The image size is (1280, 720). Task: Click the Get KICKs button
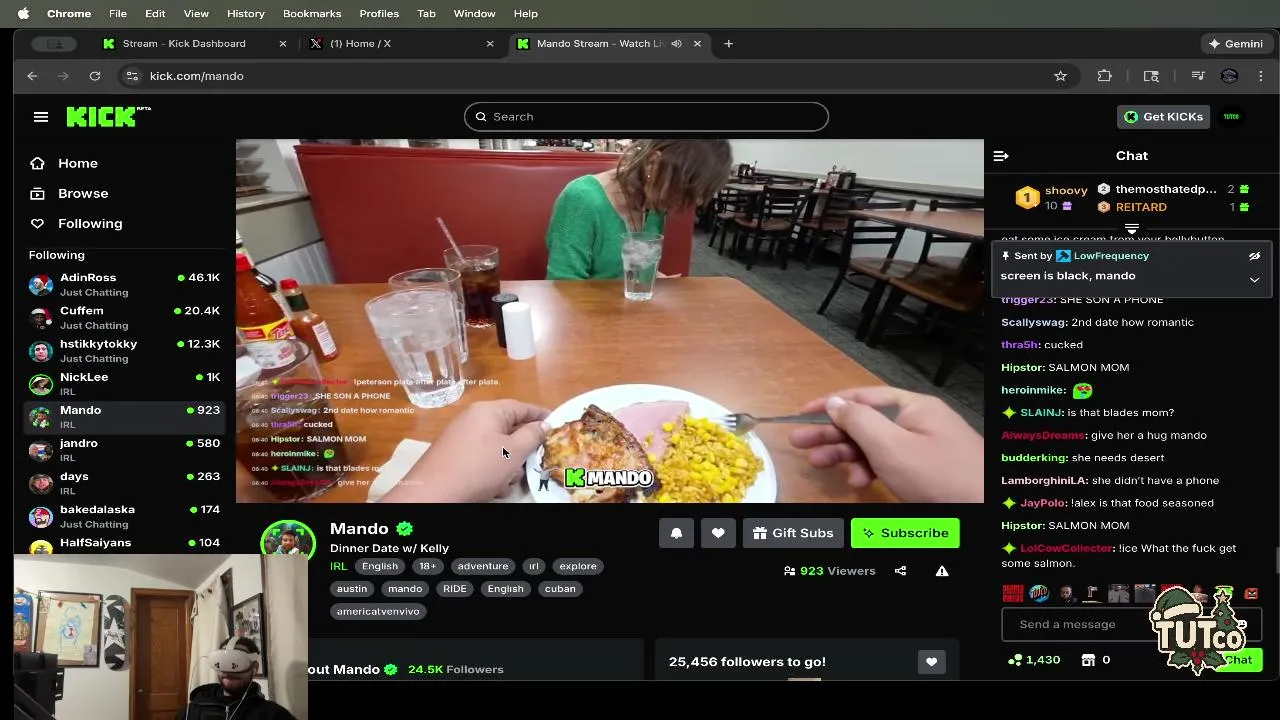(1164, 117)
